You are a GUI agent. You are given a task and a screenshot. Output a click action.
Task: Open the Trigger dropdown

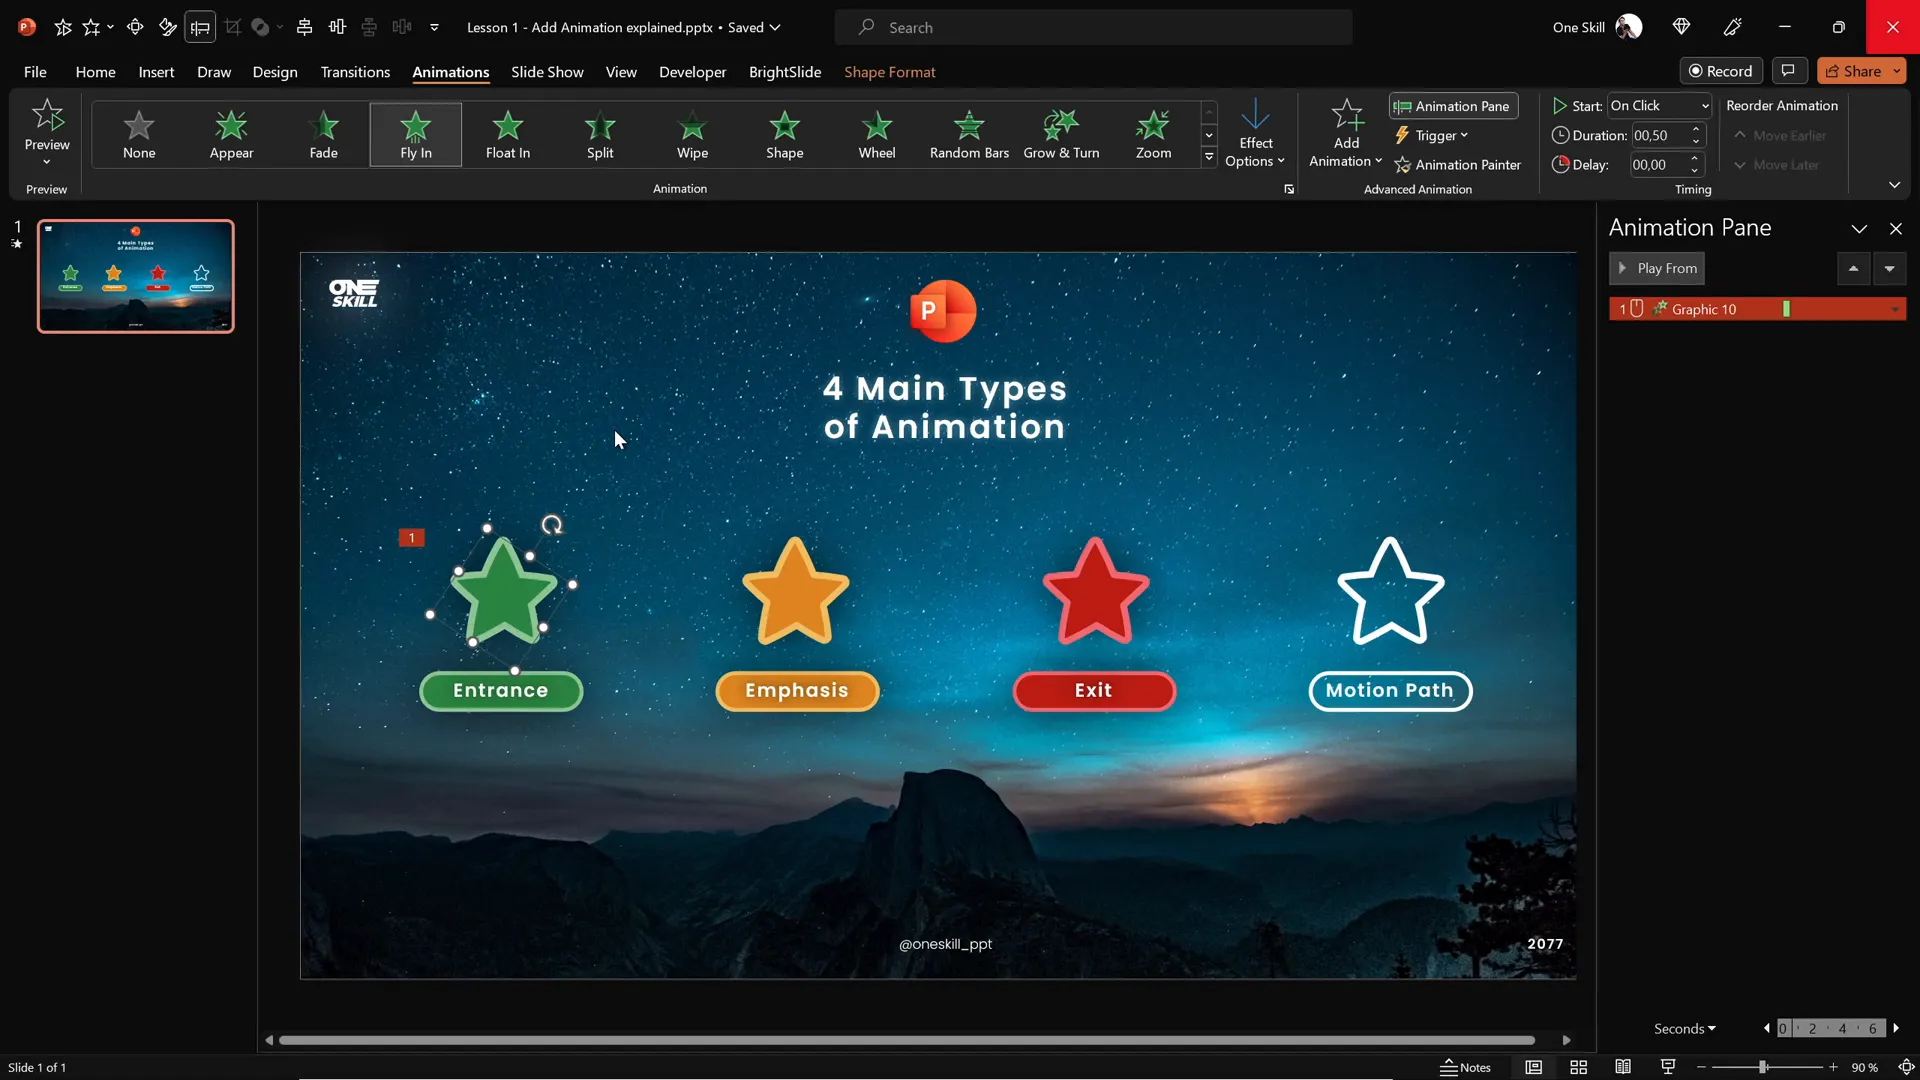(x=1432, y=136)
